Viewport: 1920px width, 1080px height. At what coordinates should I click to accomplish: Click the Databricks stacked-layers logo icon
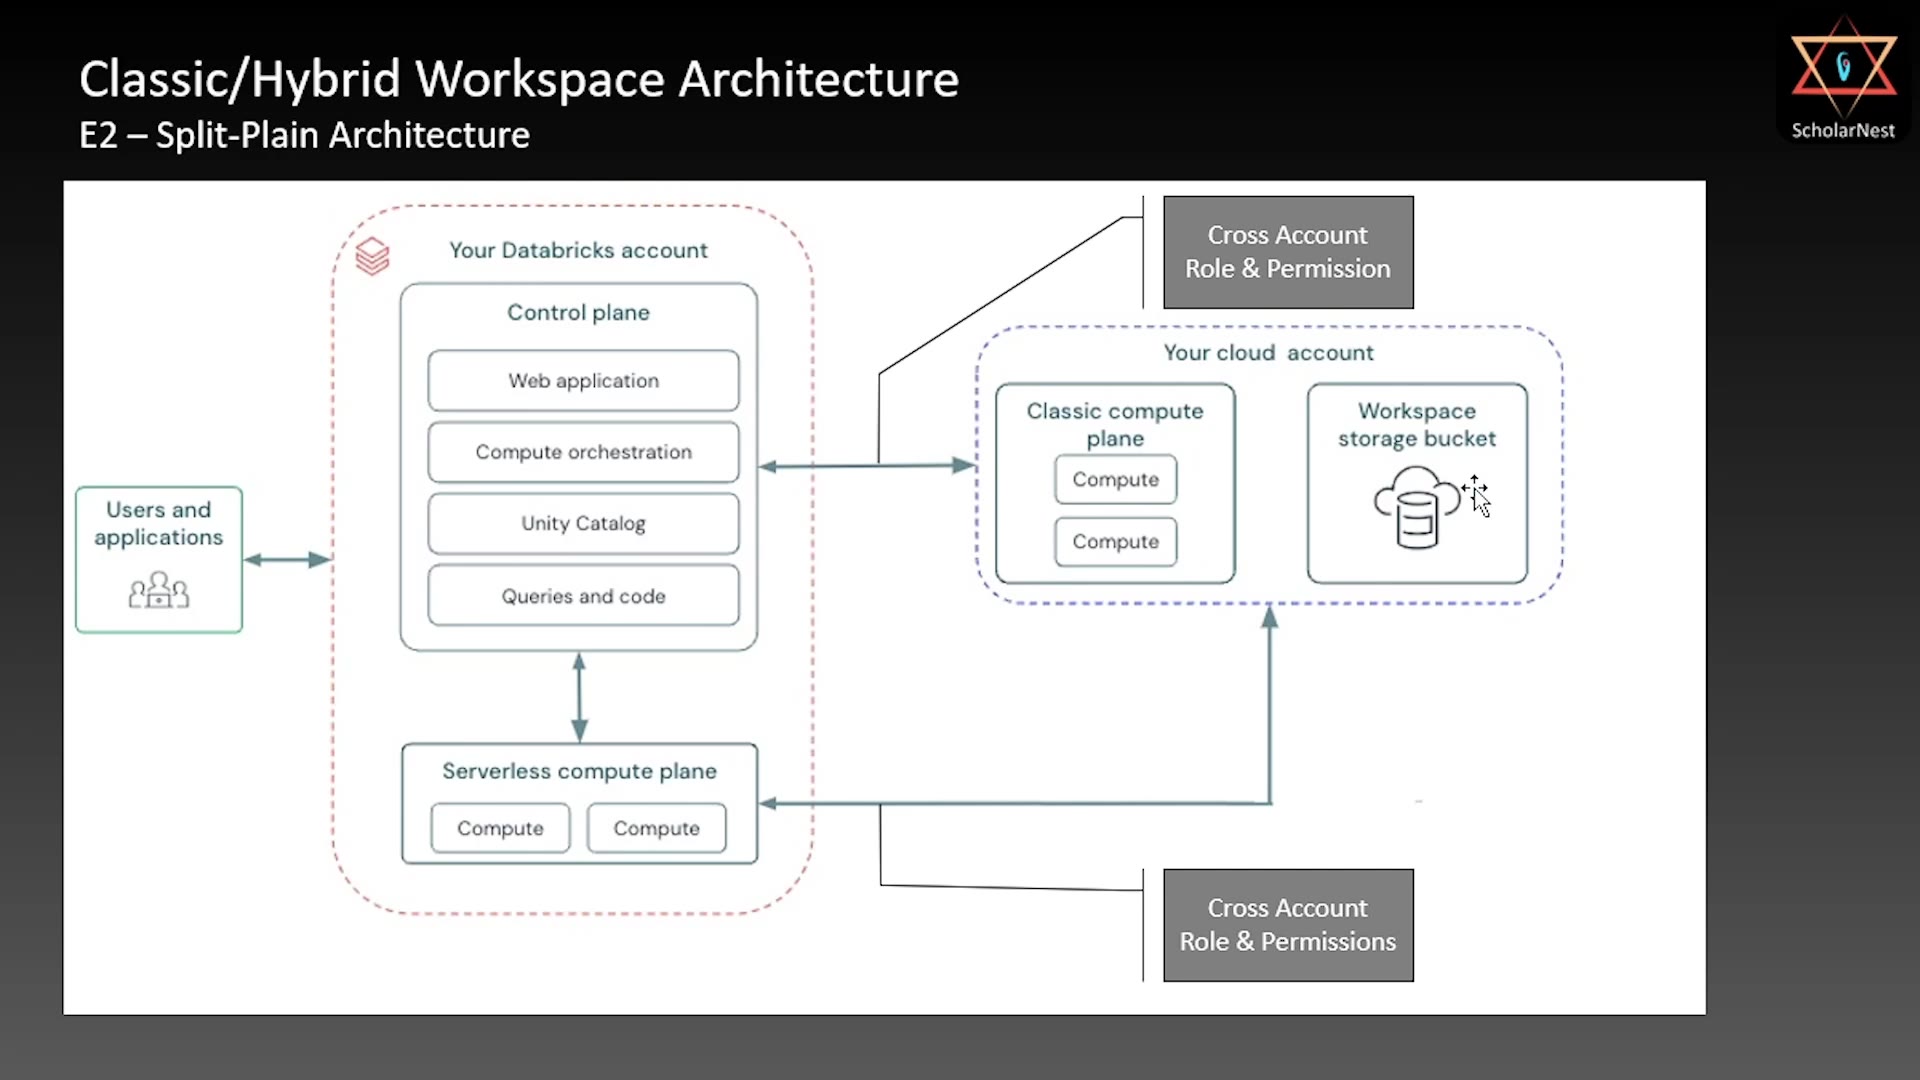372,256
